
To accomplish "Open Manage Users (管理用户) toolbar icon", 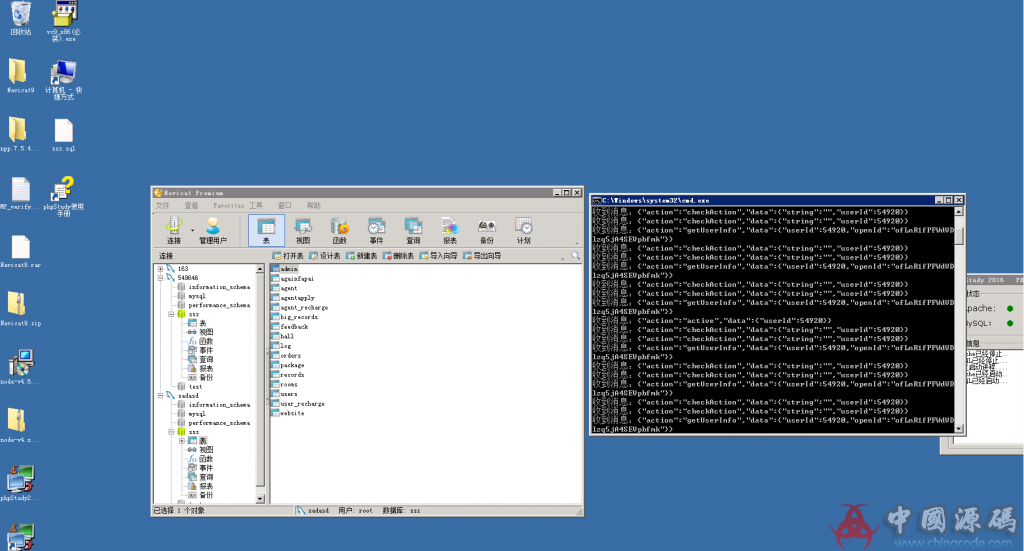I will pos(213,230).
